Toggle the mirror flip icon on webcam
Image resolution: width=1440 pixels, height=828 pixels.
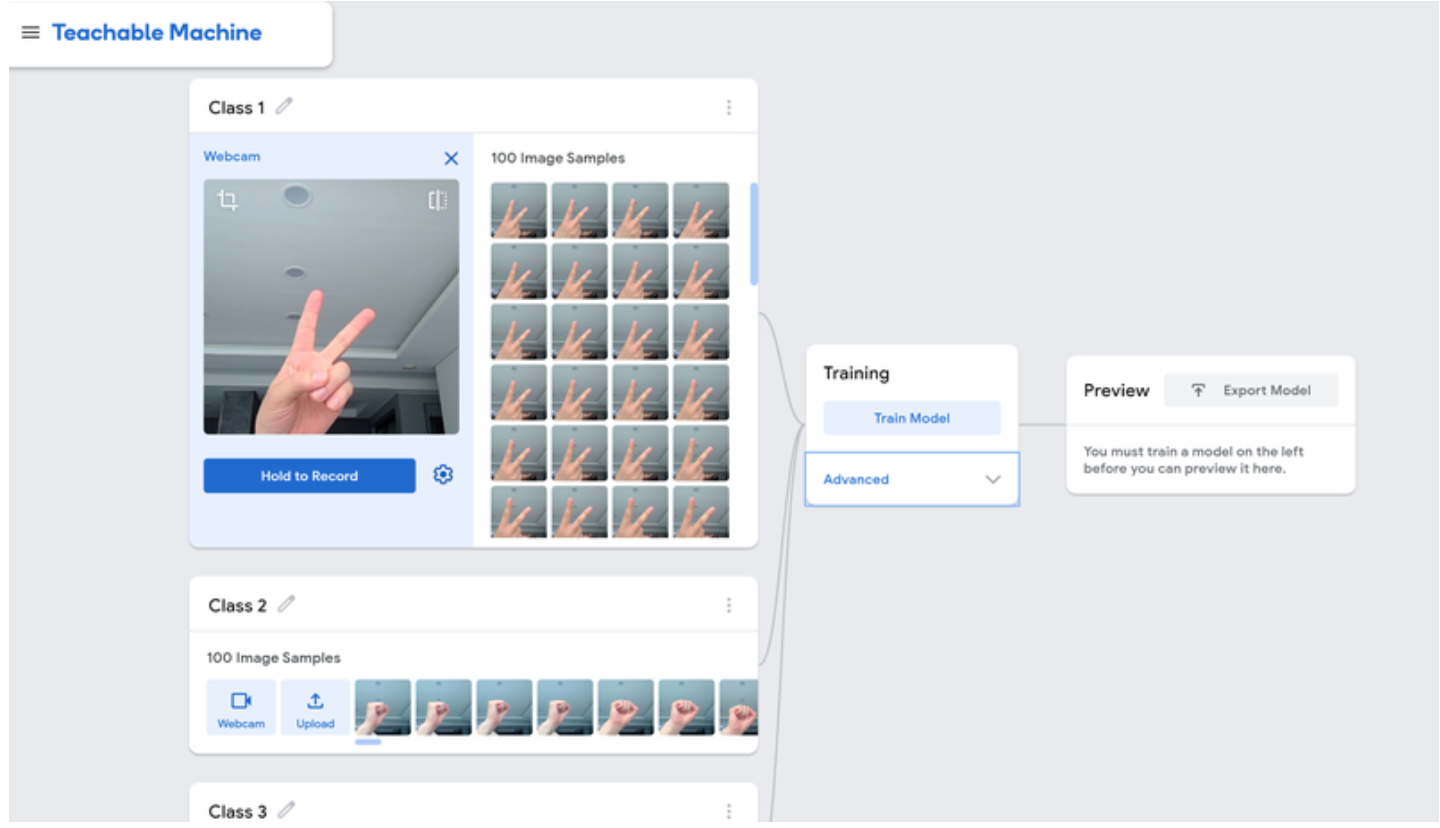tap(437, 201)
